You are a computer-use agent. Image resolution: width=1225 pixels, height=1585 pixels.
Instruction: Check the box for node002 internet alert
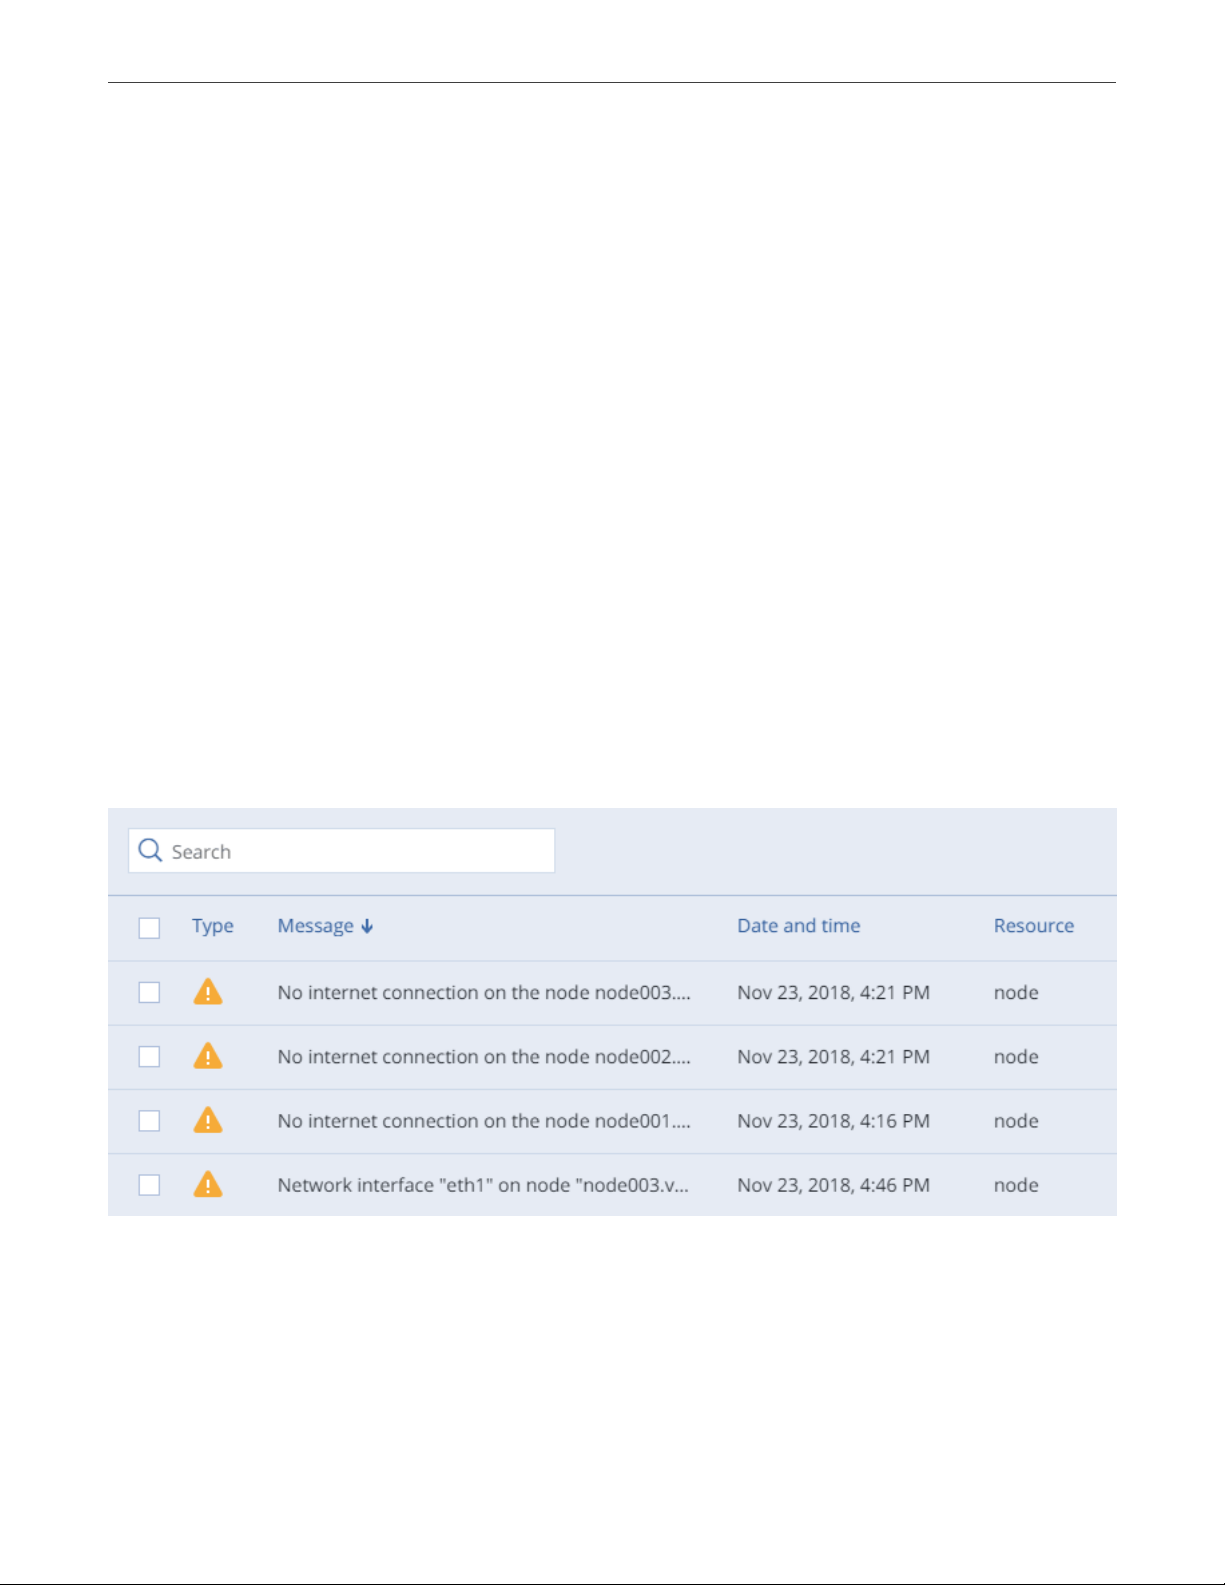pos(149,1057)
